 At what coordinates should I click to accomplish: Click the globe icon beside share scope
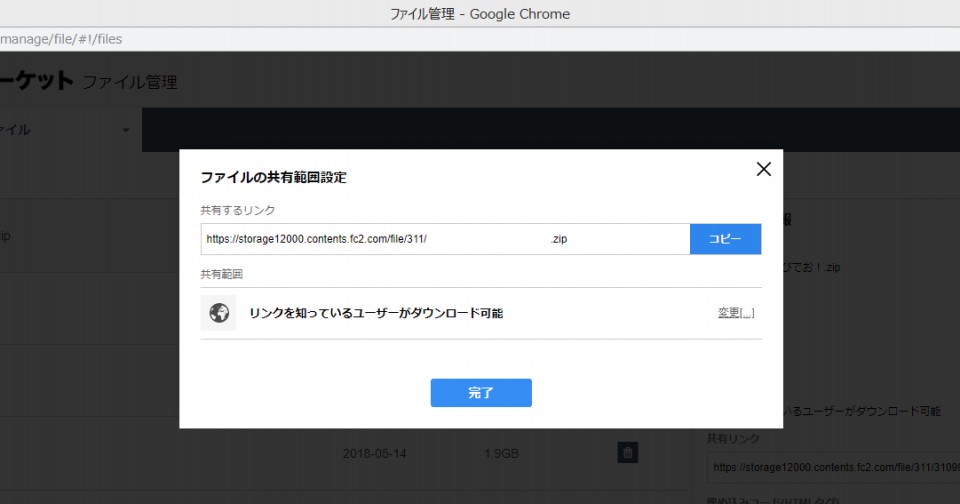point(219,313)
